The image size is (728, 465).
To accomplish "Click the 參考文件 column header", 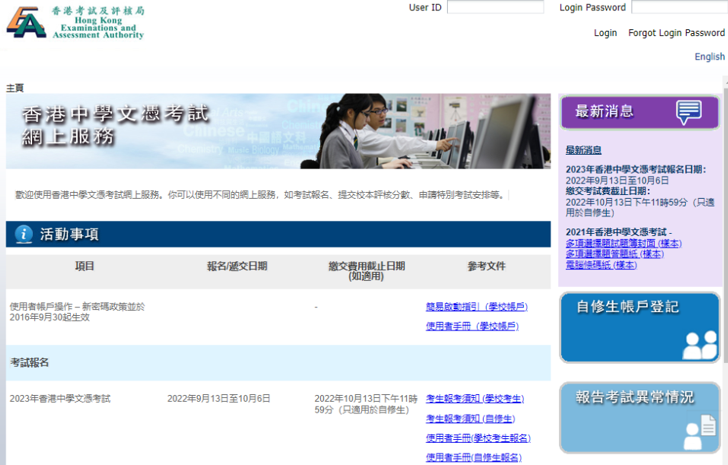I will 486,266.
